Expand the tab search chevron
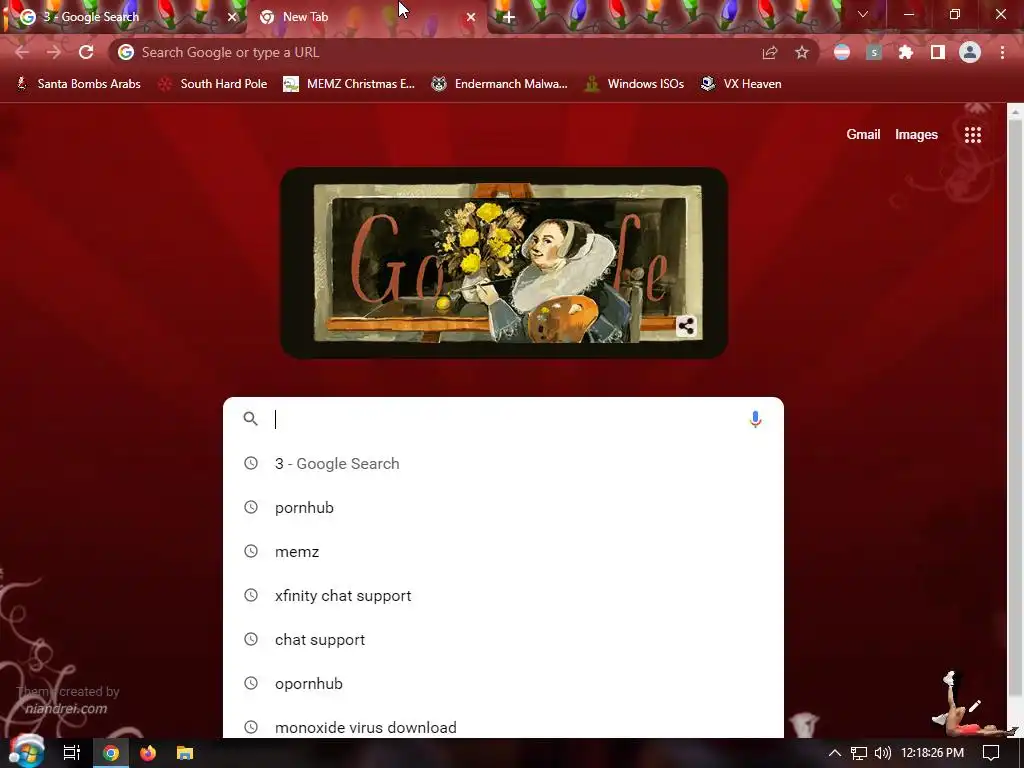The image size is (1024, 768). [863, 14]
